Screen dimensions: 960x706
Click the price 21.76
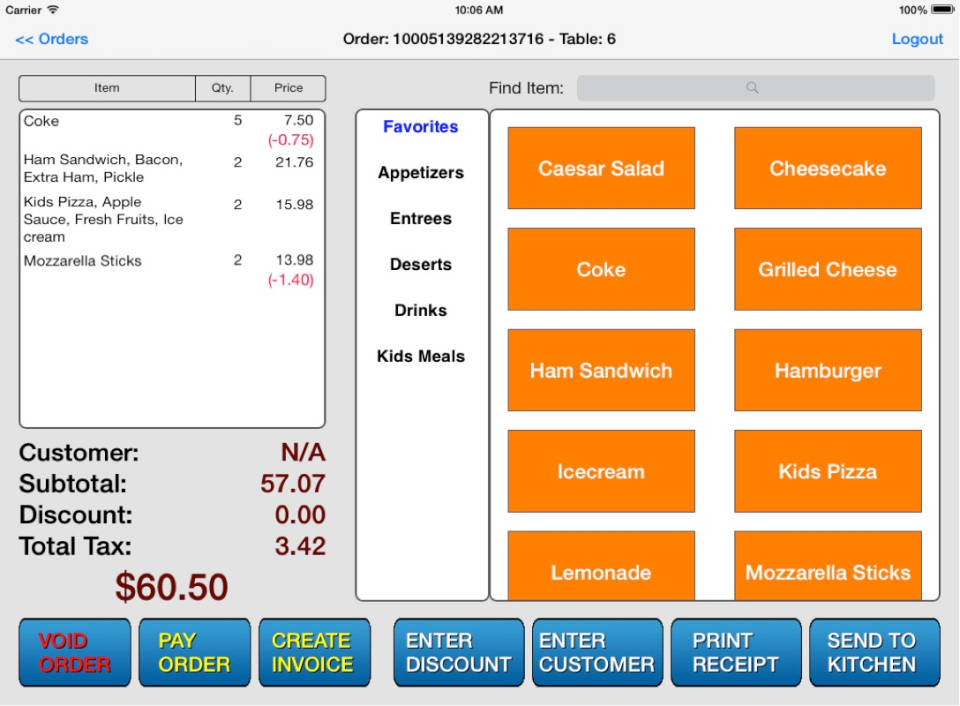[294, 162]
